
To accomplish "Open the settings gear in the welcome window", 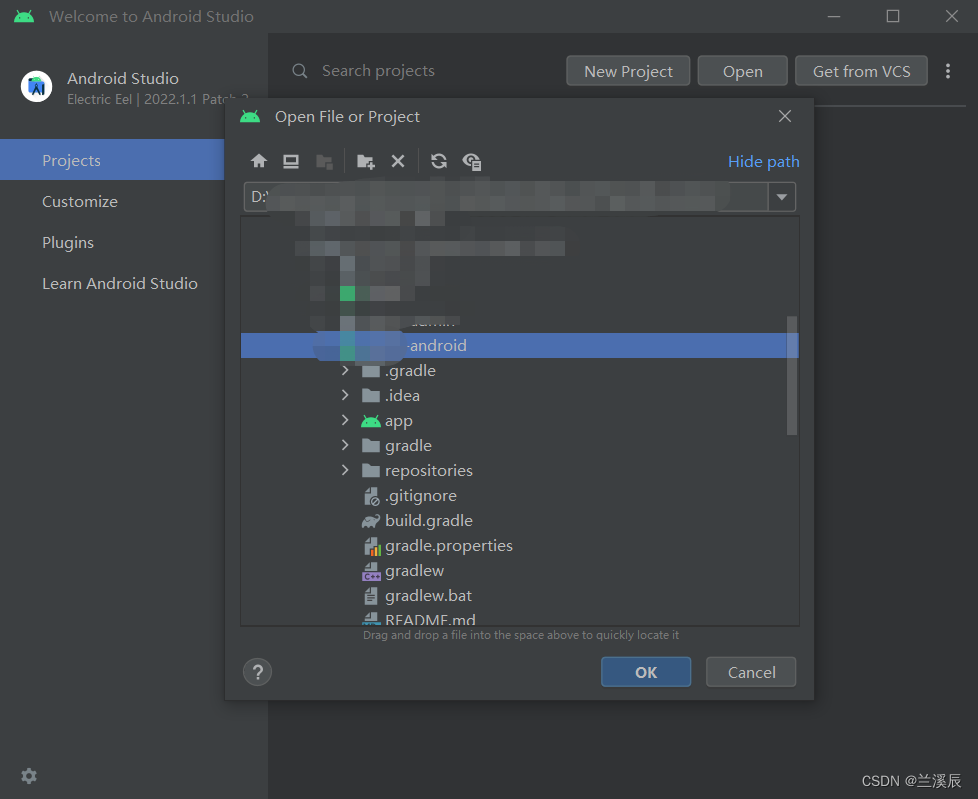I will [29, 776].
